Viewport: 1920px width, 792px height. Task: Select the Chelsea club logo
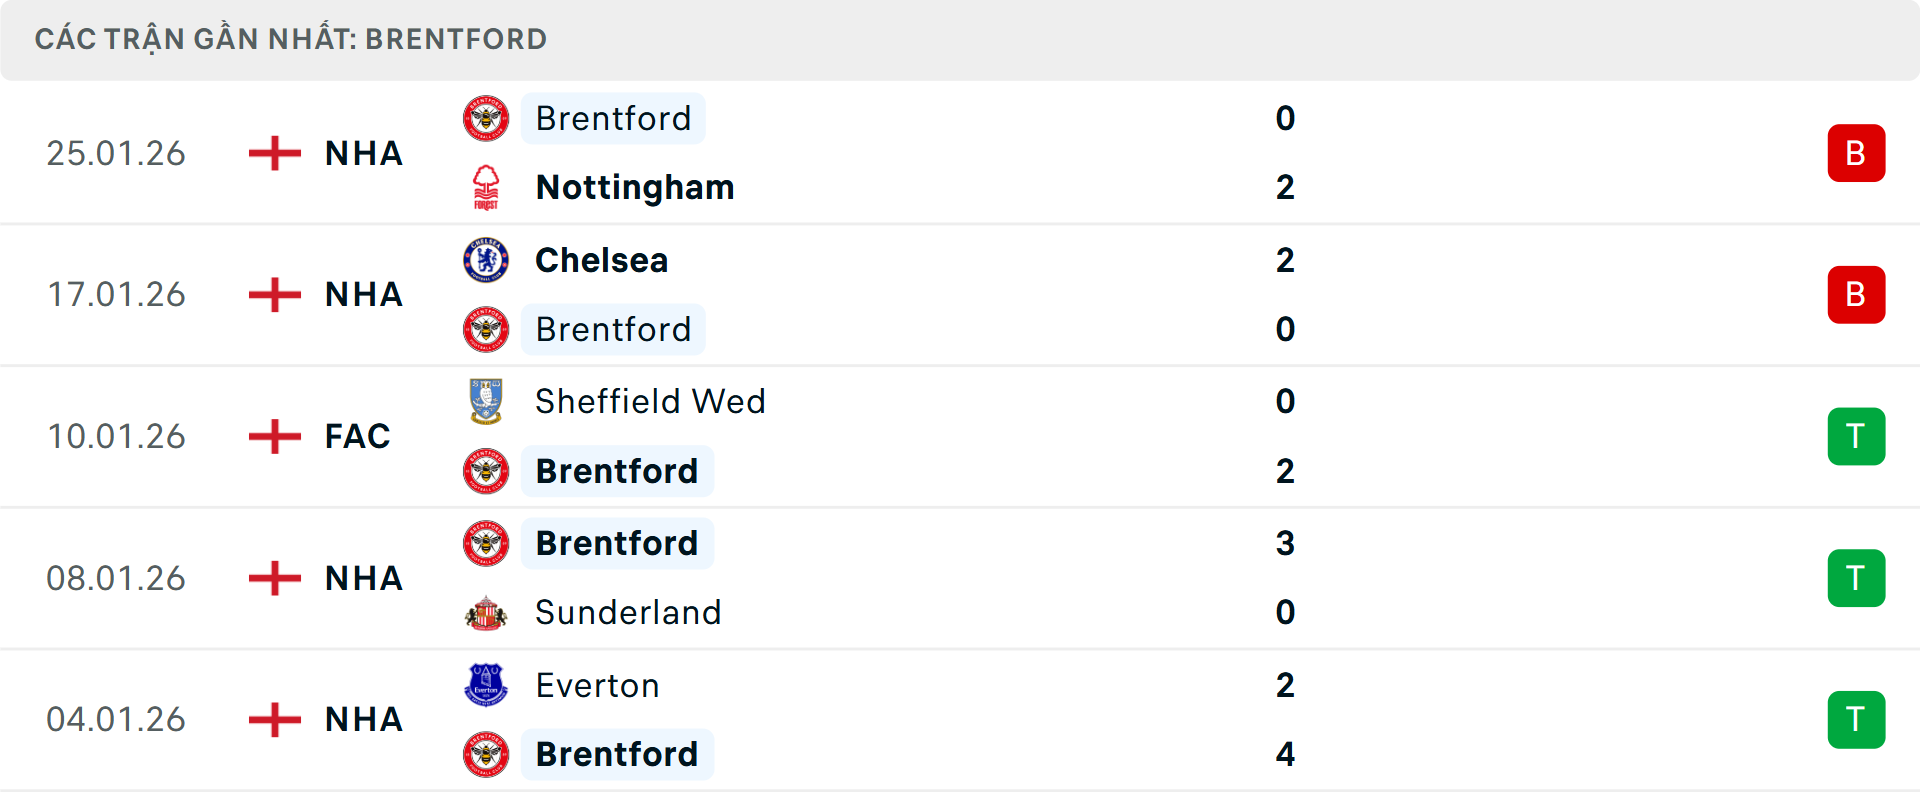pos(486,260)
